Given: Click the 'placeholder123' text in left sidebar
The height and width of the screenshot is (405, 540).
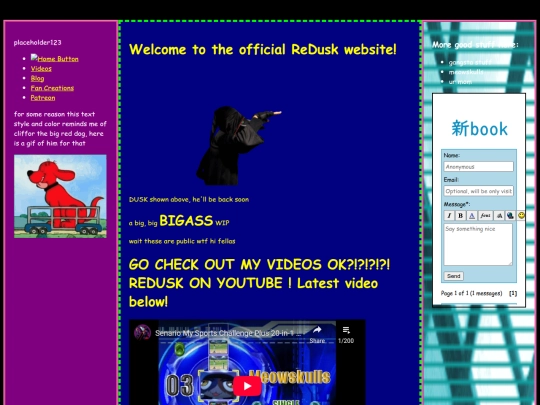Looking at the screenshot, I should coord(38,43).
